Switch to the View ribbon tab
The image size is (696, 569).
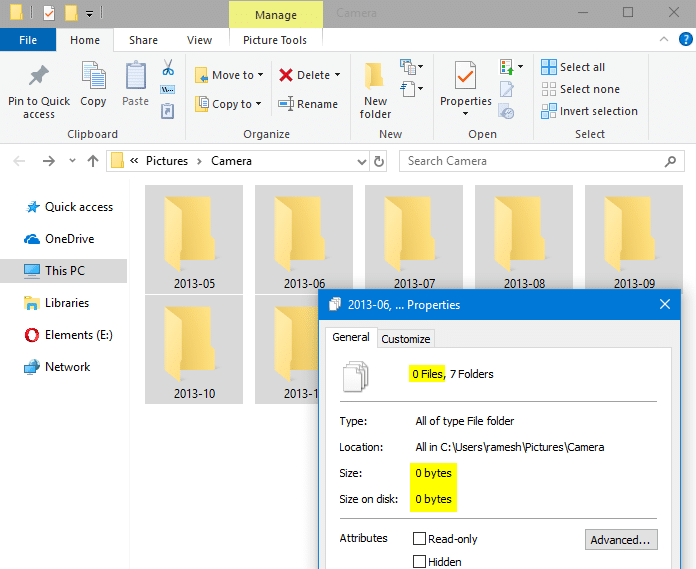[199, 40]
